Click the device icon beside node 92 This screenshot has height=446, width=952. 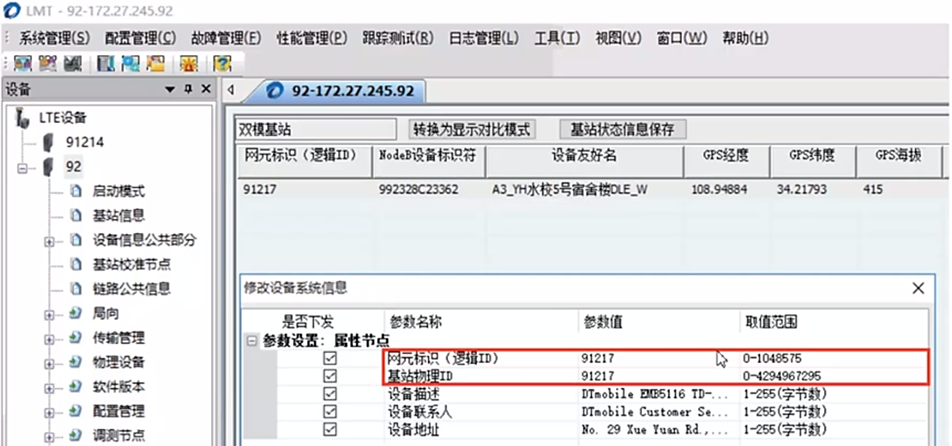click(x=48, y=167)
